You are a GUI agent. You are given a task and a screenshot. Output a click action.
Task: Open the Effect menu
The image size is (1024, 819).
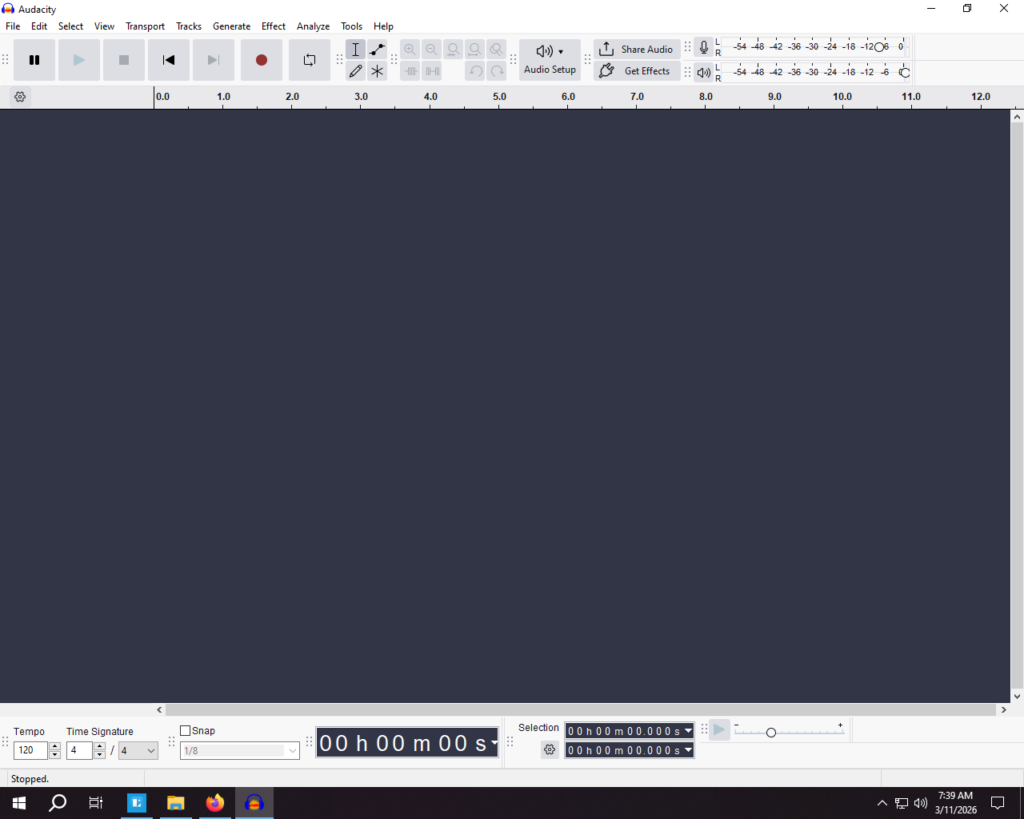point(273,26)
